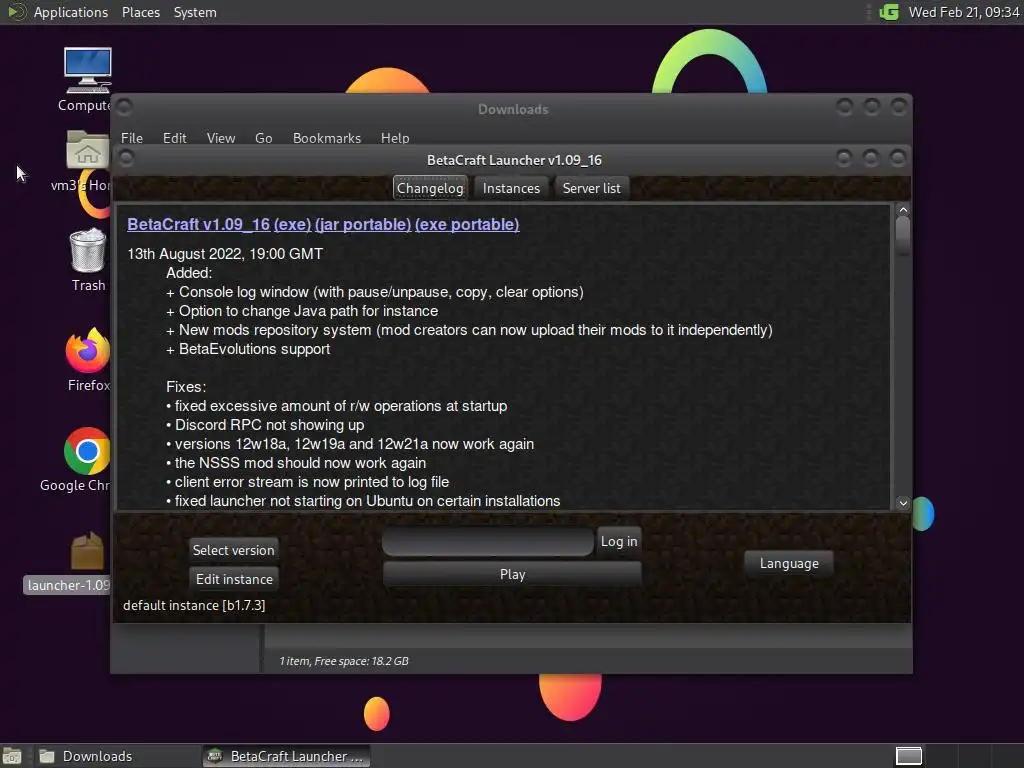Click 'BetaEvolutions support' changelog line

tap(248, 349)
